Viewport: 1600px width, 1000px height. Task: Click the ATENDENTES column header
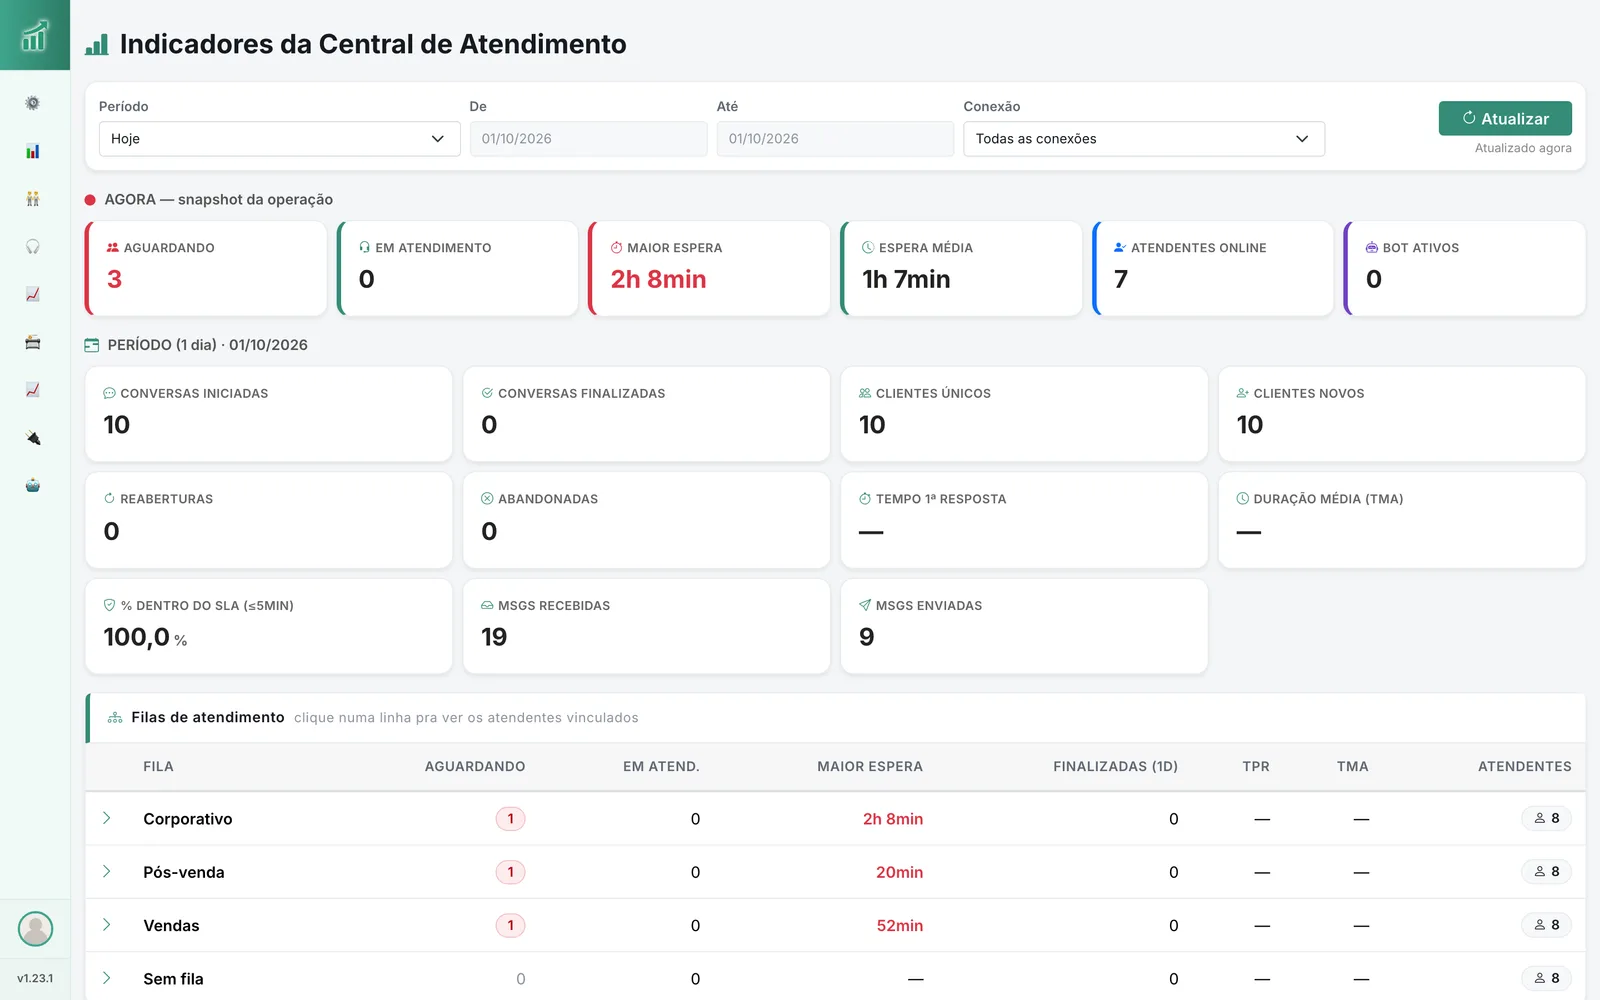1525,767
